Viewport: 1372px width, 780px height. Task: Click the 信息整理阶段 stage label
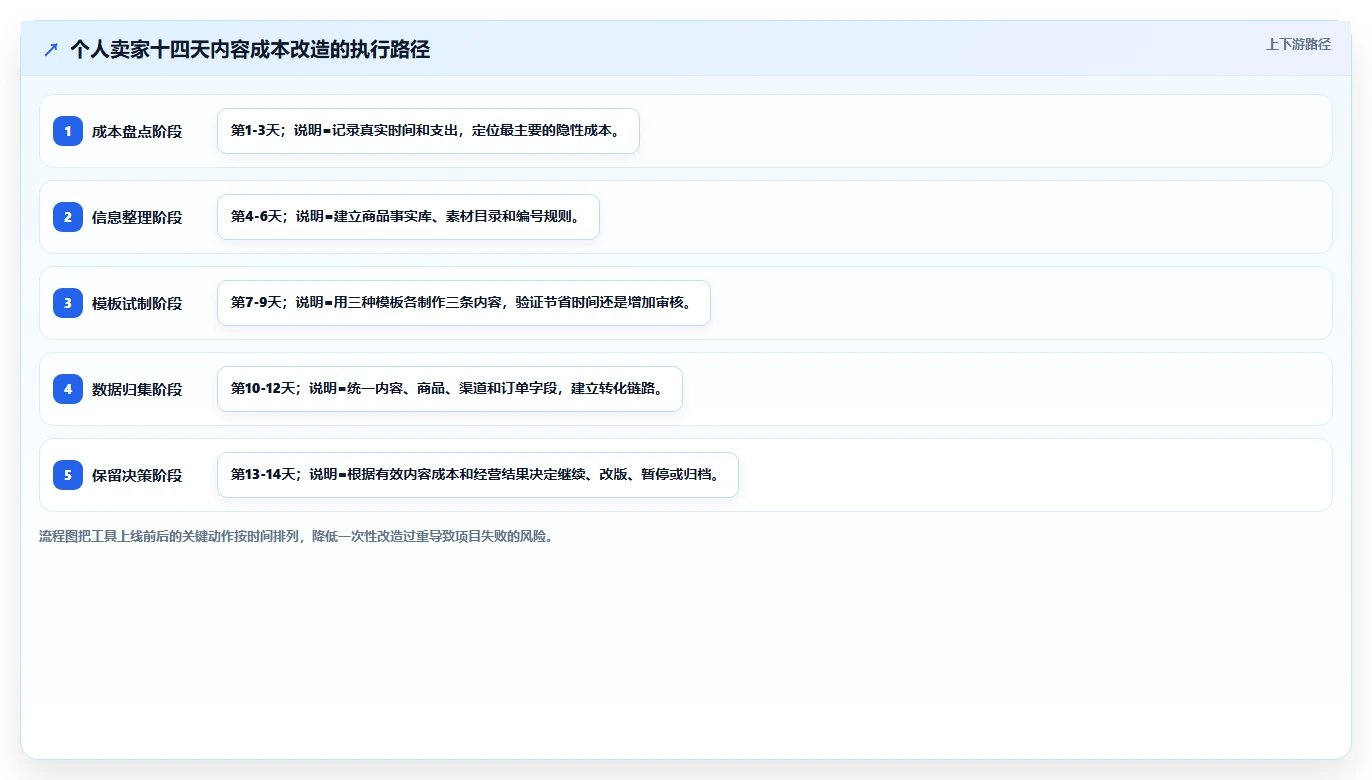click(137, 217)
